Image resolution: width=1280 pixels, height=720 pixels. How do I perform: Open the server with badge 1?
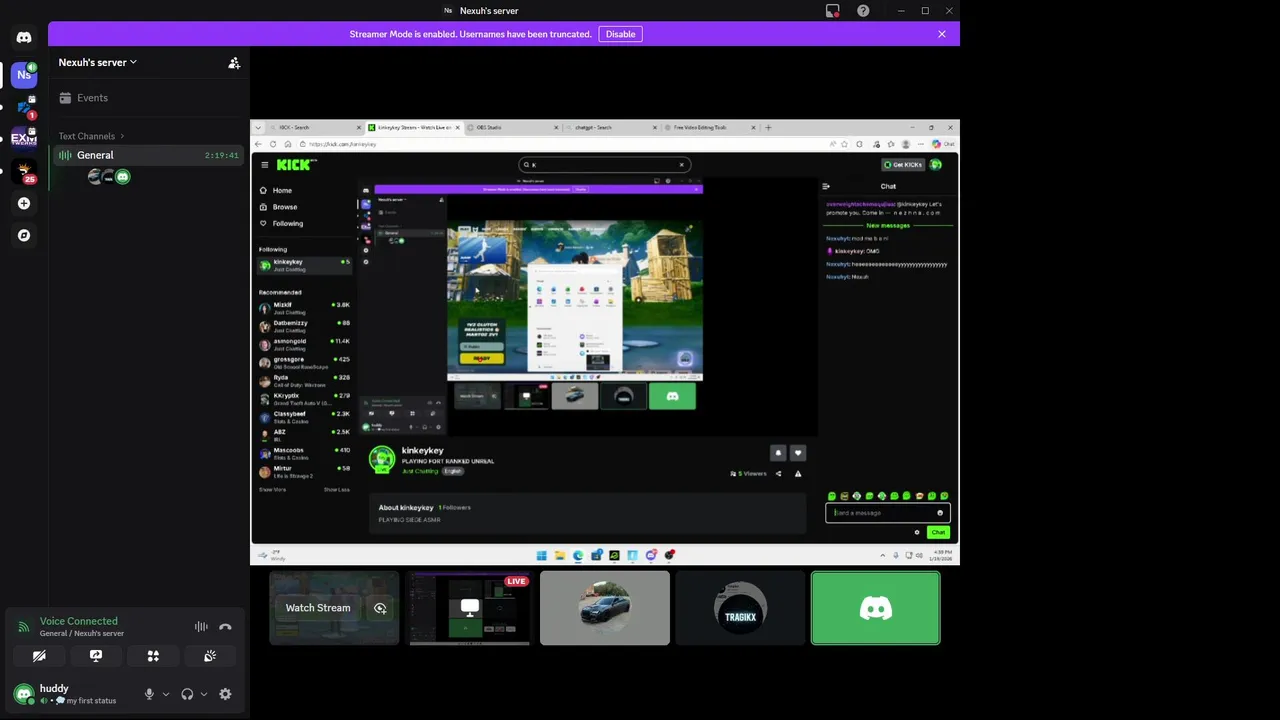coord(24,107)
